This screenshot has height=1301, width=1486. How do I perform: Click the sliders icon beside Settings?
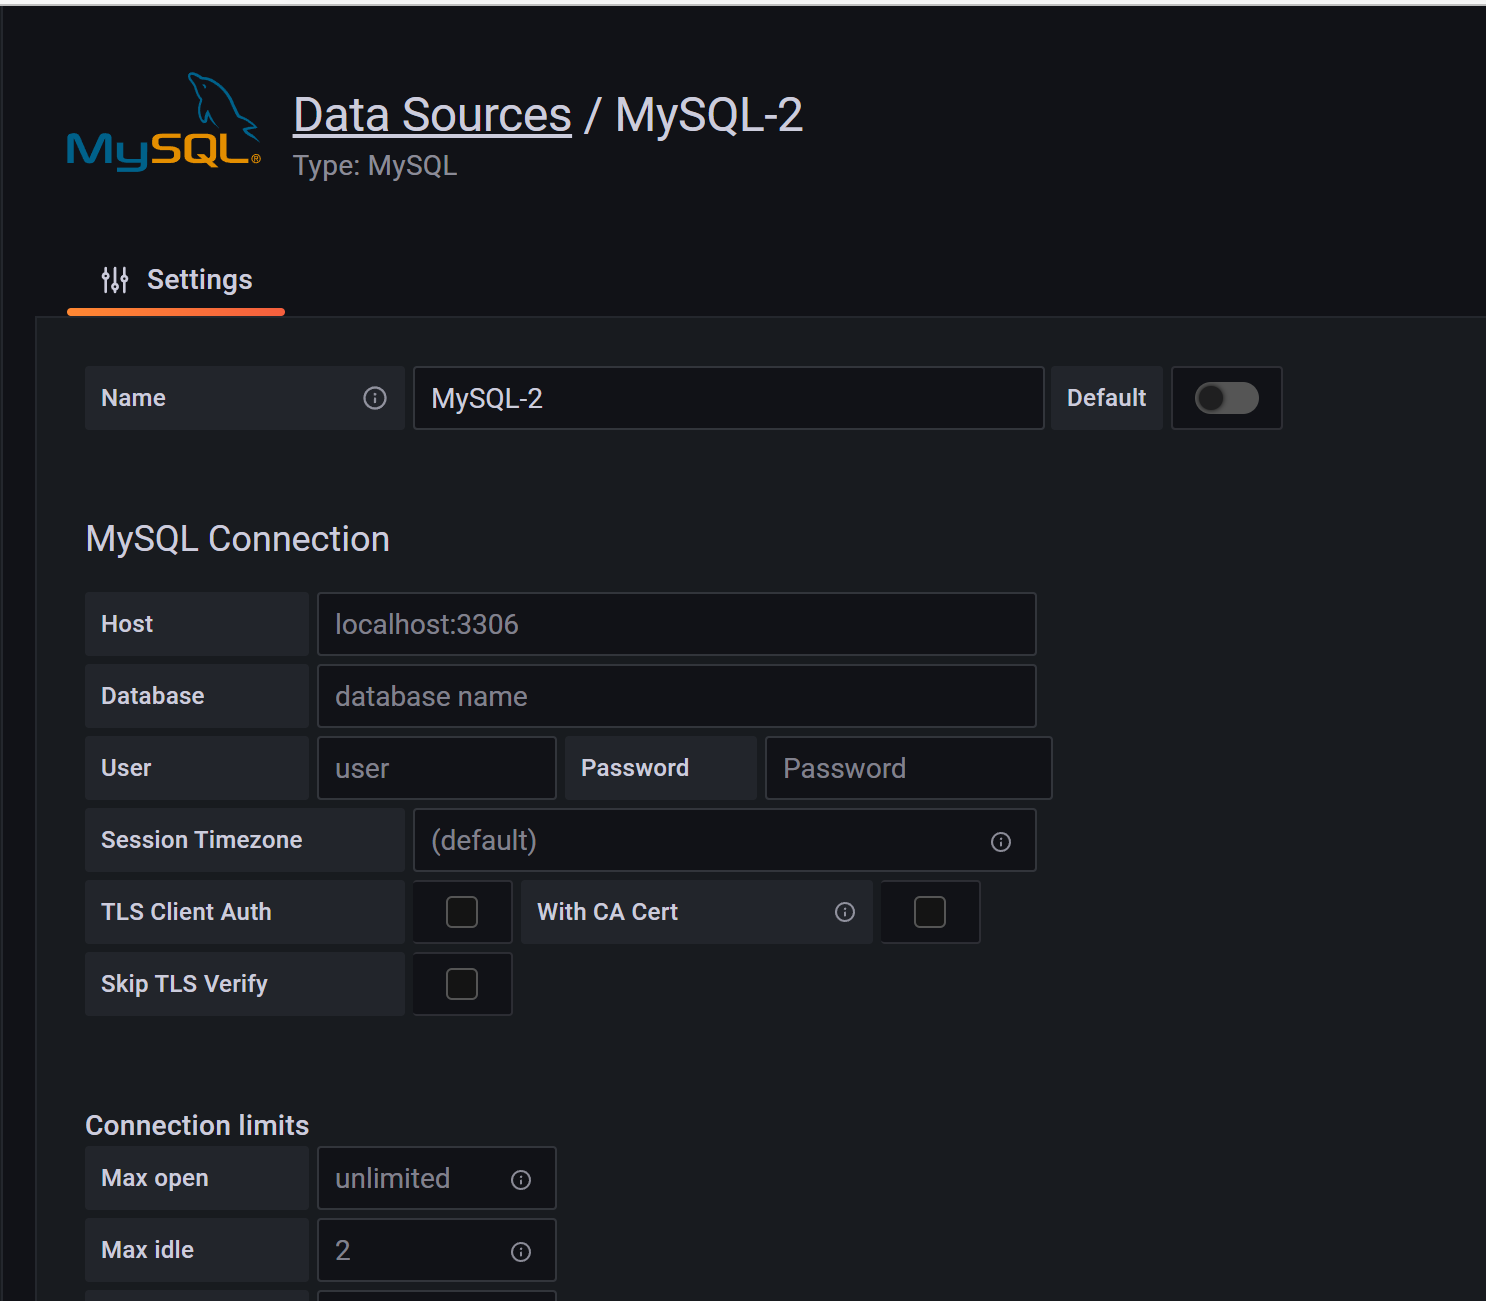114,279
